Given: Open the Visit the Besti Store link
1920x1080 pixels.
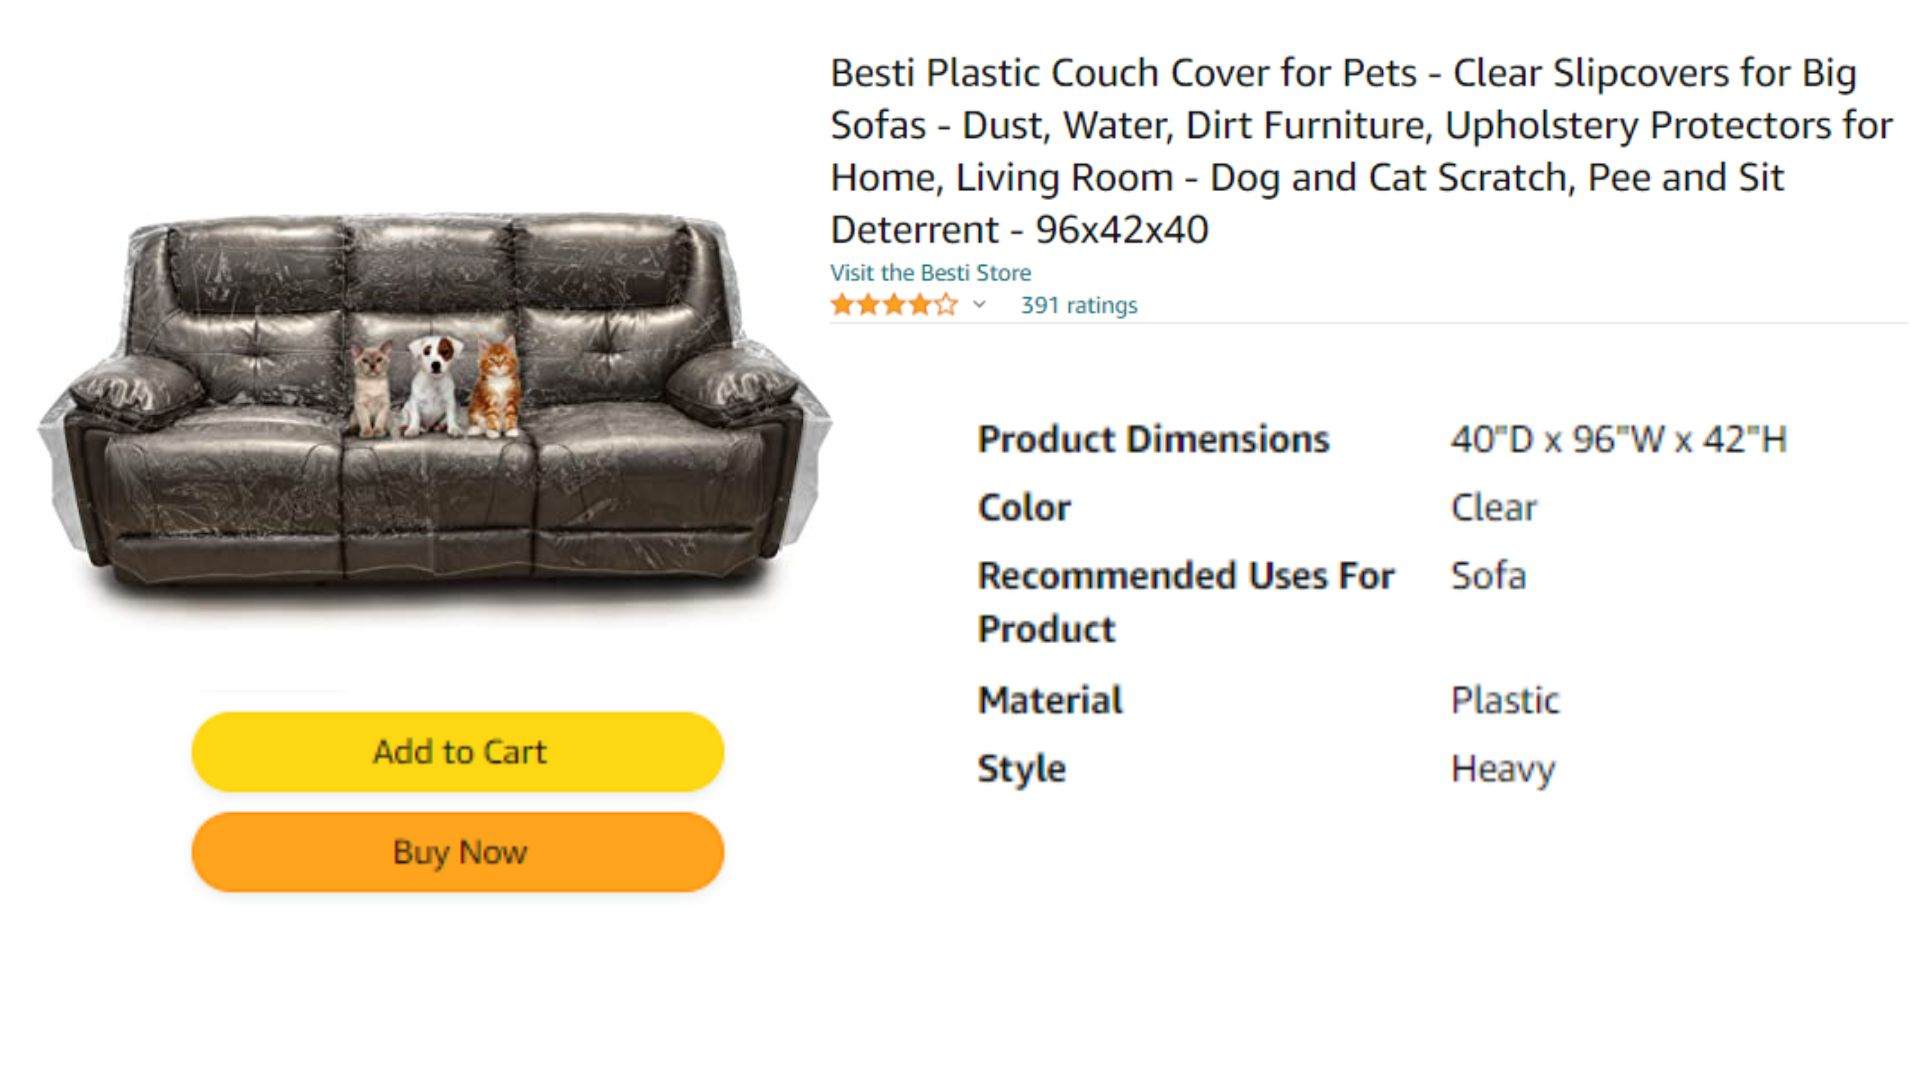Looking at the screenshot, I should click(x=930, y=273).
